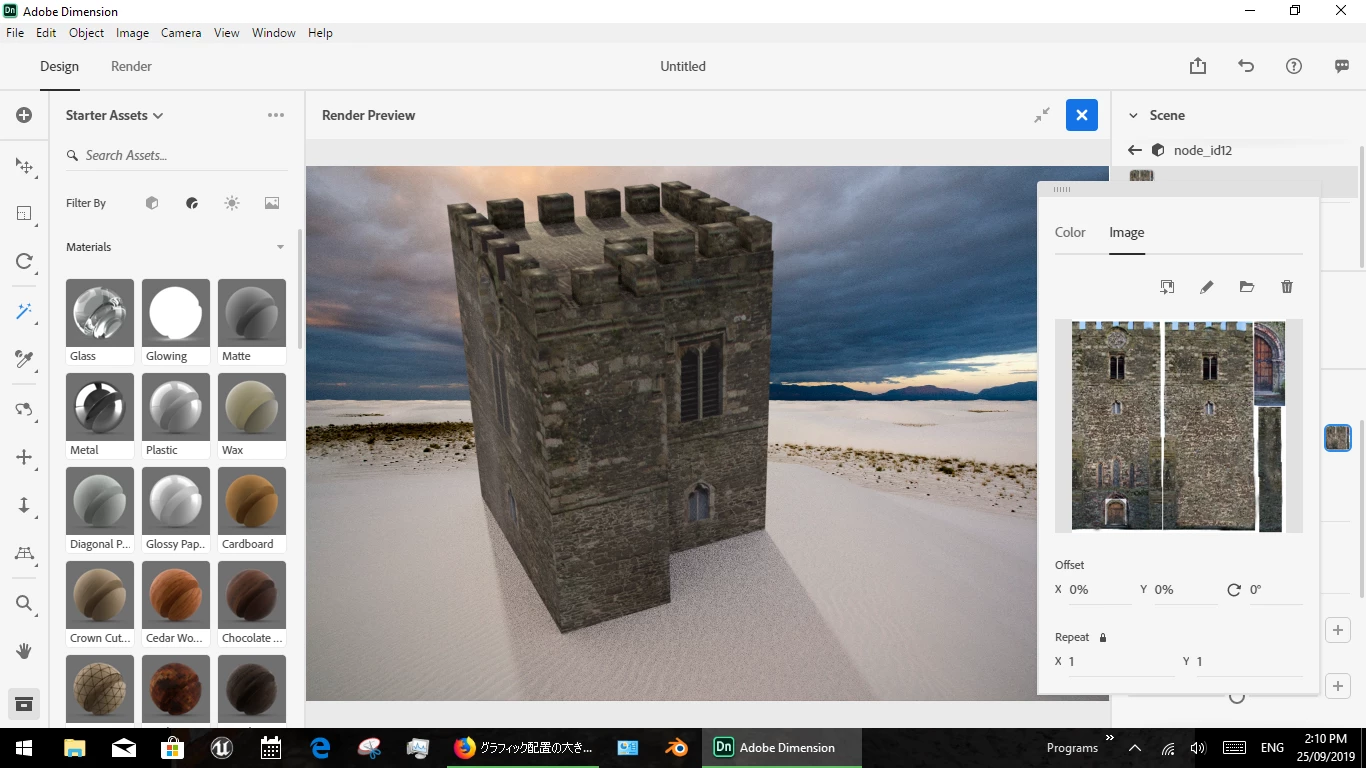This screenshot has width=1366, height=768.
Task: Open the Help question mark icon
Action: [x=1294, y=66]
